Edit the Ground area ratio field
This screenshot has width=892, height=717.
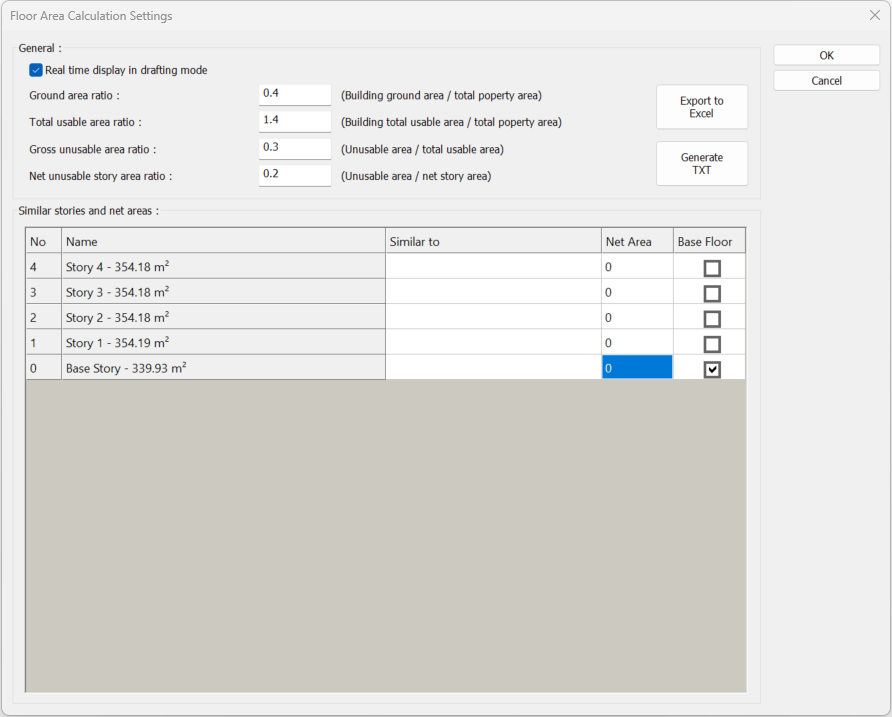pyautogui.click(x=294, y=94)
